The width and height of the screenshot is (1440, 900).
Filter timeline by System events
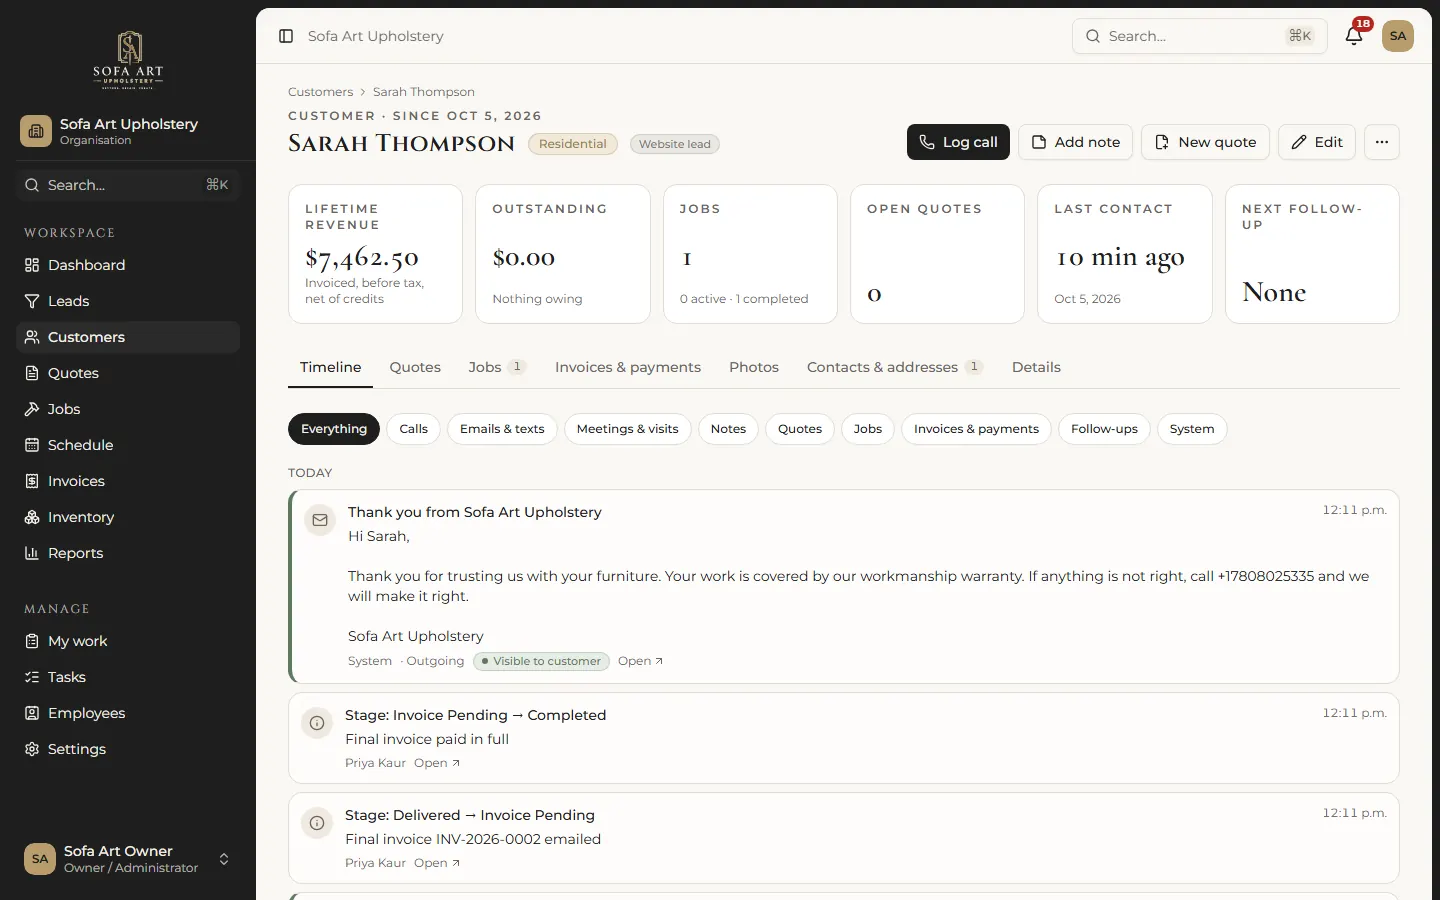tap(1192, 429)
